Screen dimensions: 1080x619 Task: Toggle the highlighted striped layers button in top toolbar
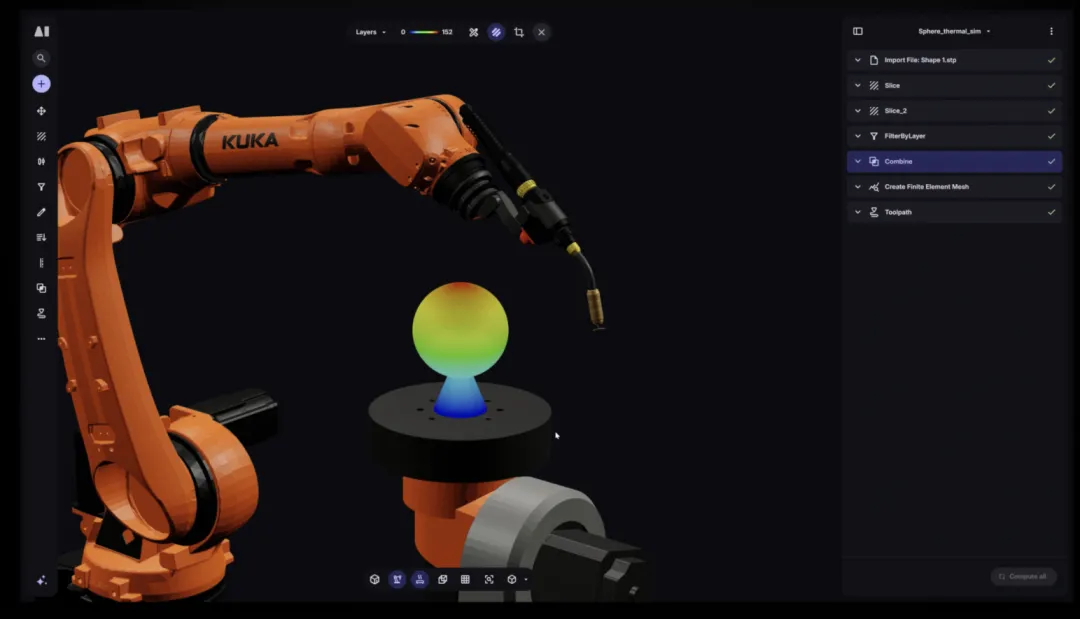click(x=496, y=32)
